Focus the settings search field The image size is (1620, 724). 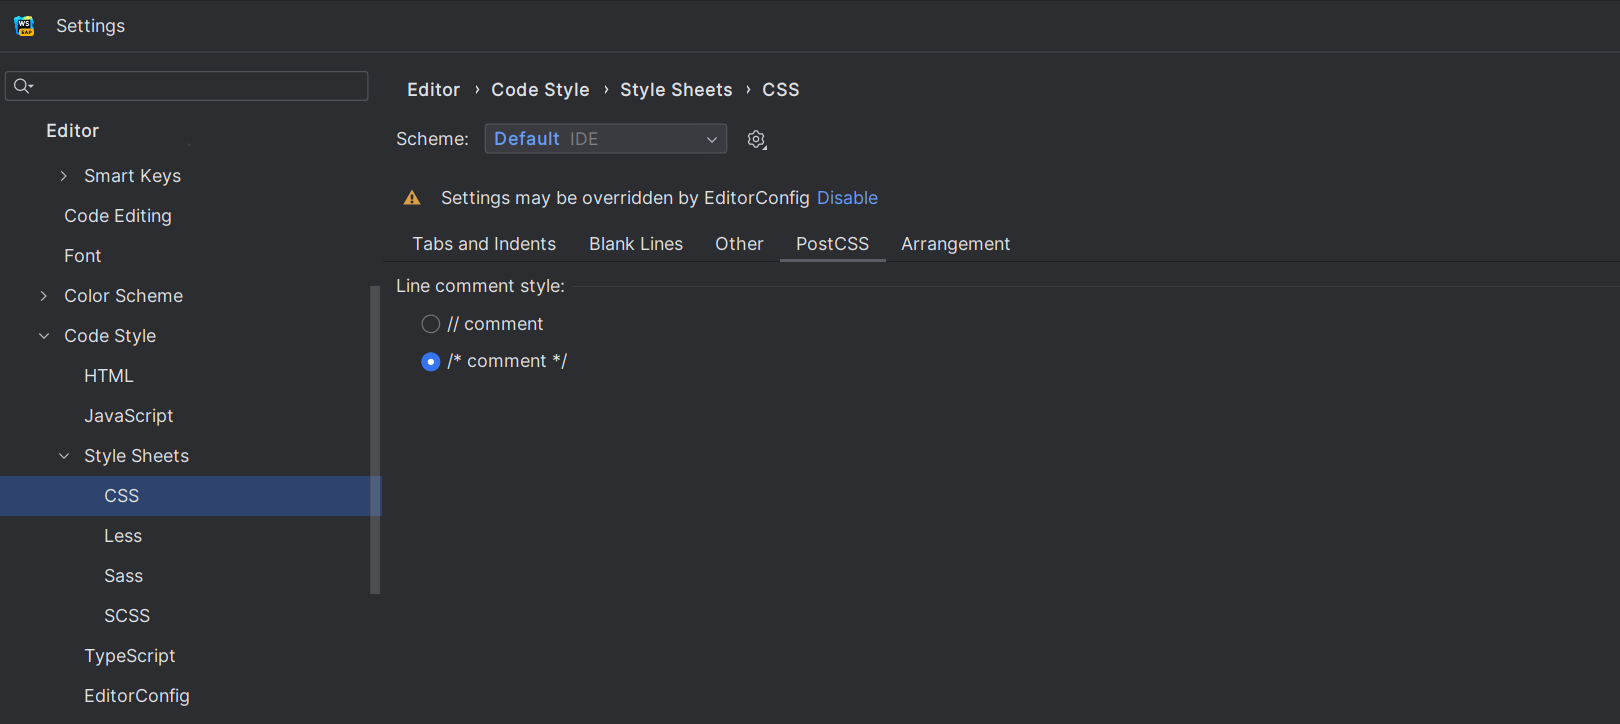tap(187, 86)
